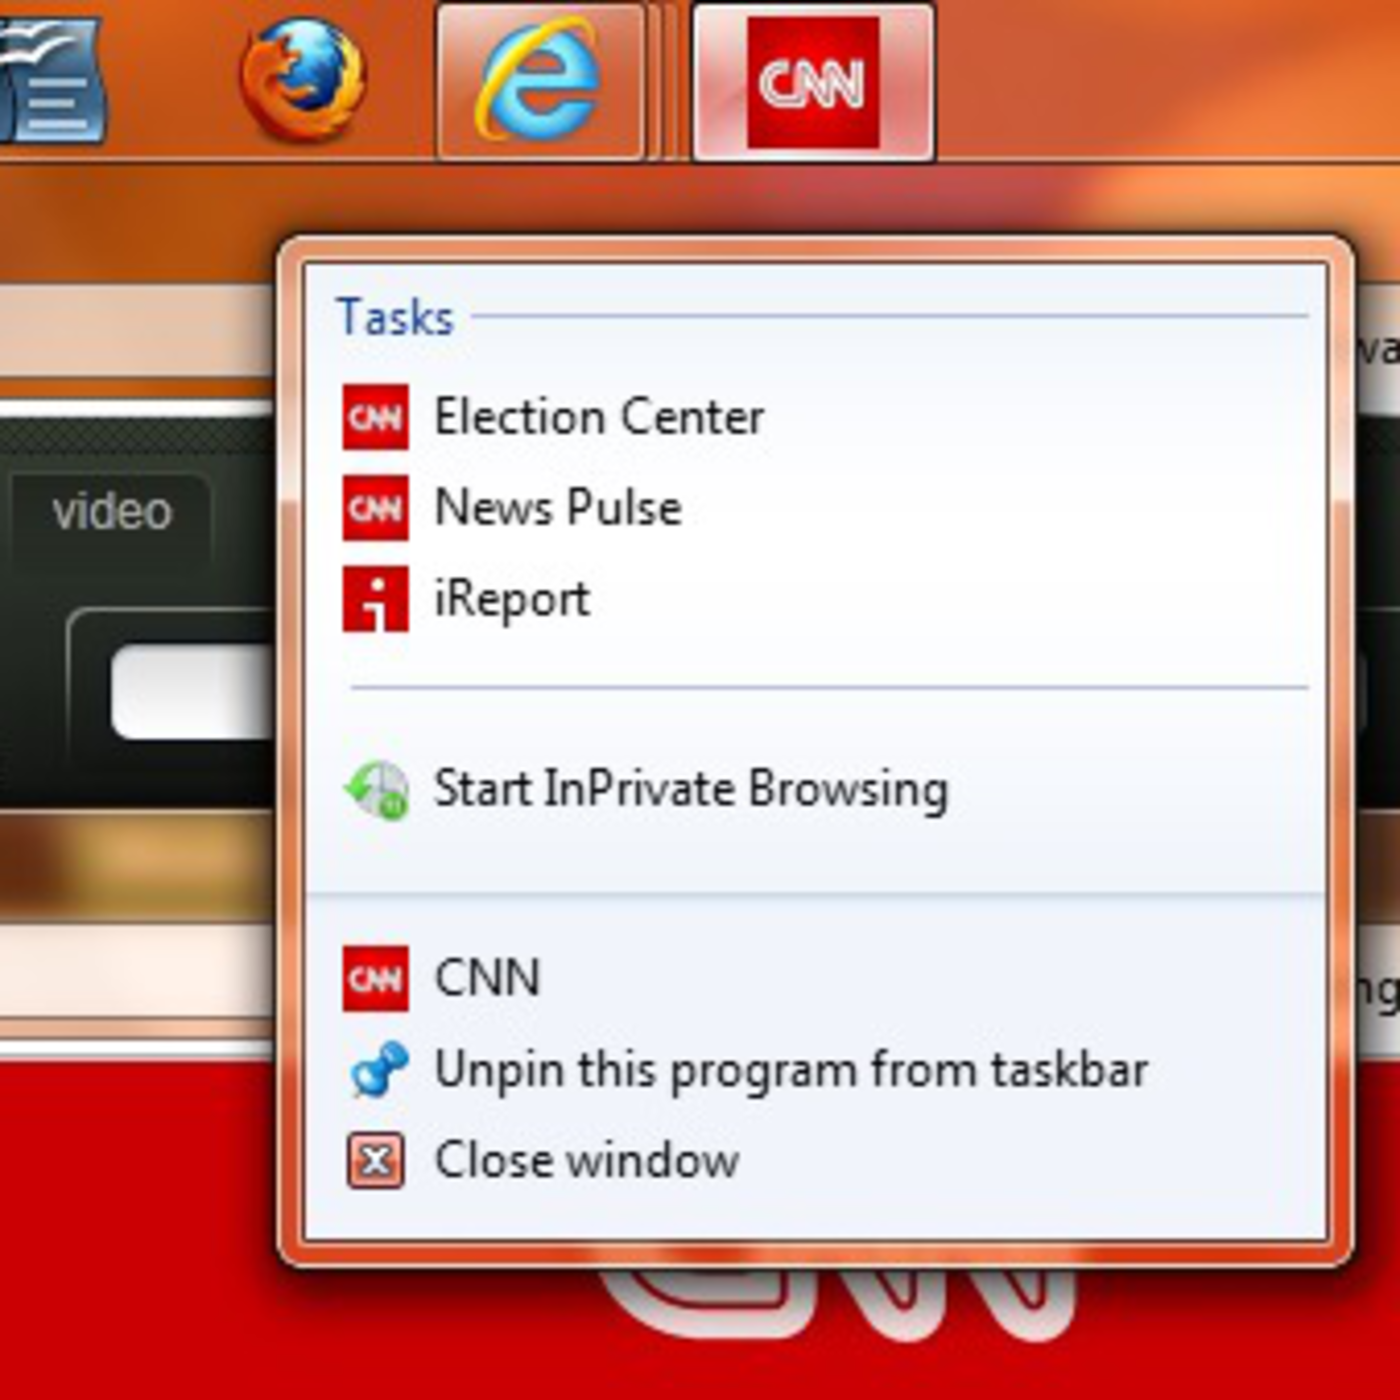
Task: Open the Firefox taskbar icon
Action: coord(303,78)
